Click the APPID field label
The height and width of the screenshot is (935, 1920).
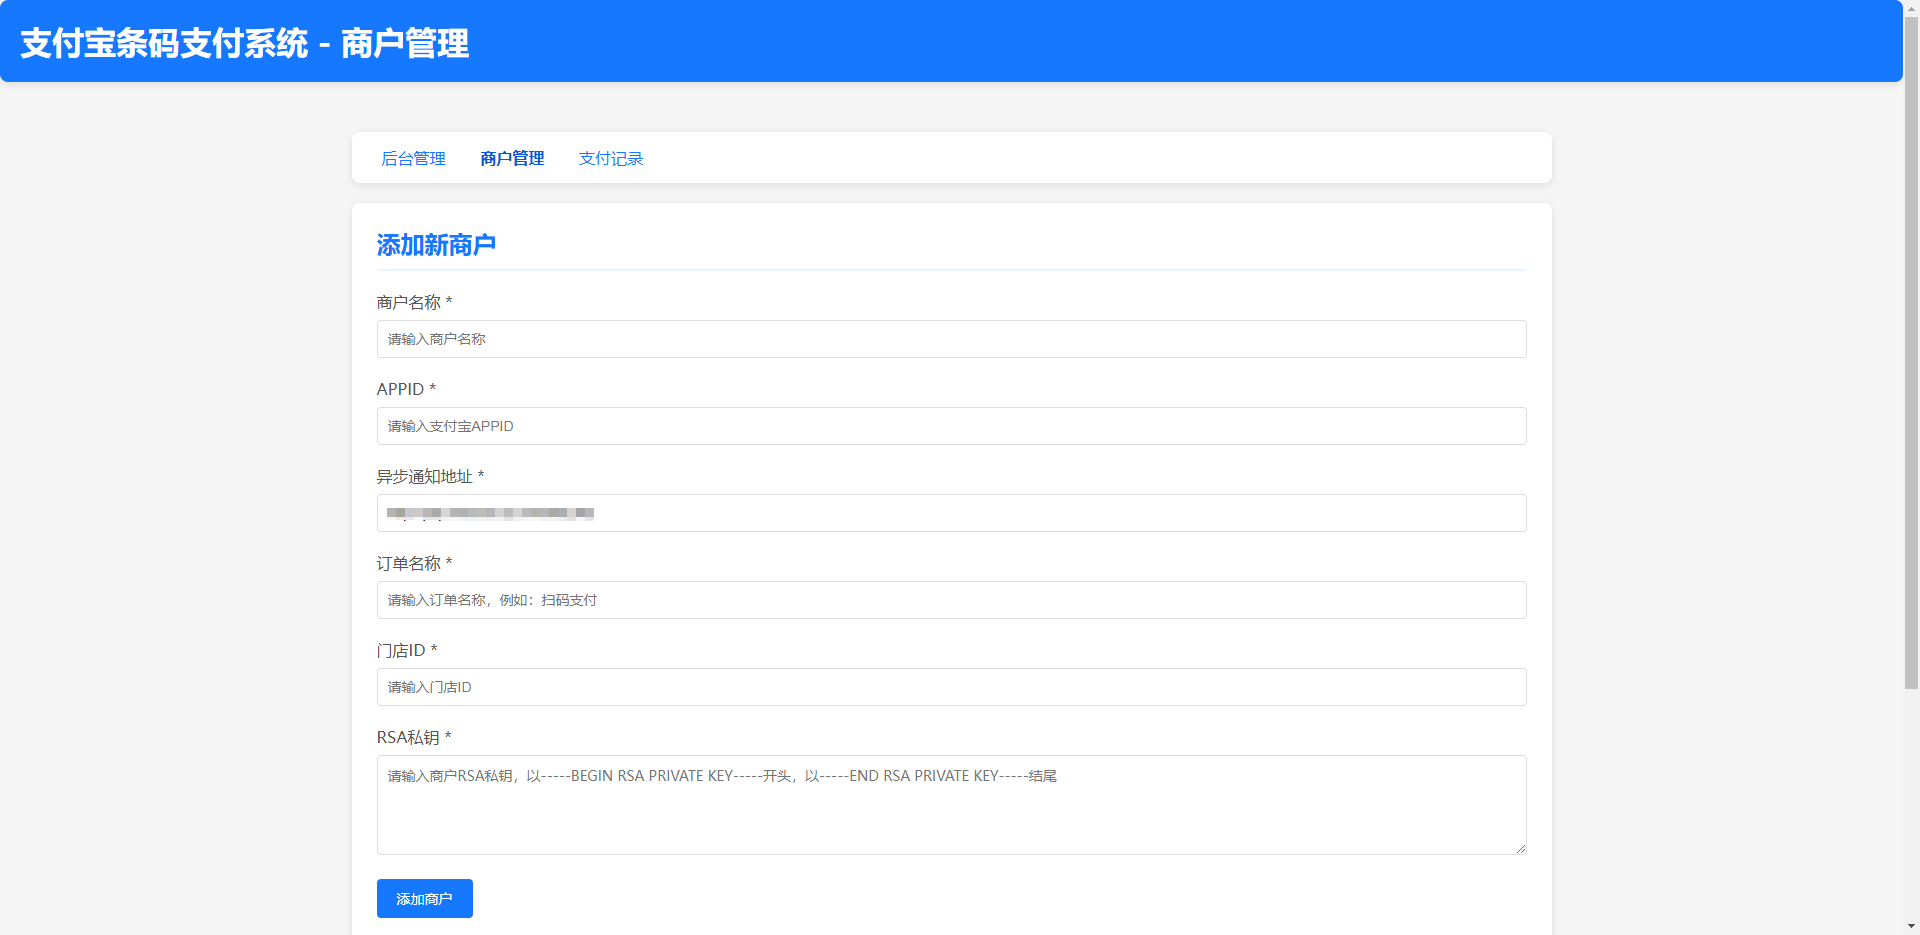tap(400, 389)
